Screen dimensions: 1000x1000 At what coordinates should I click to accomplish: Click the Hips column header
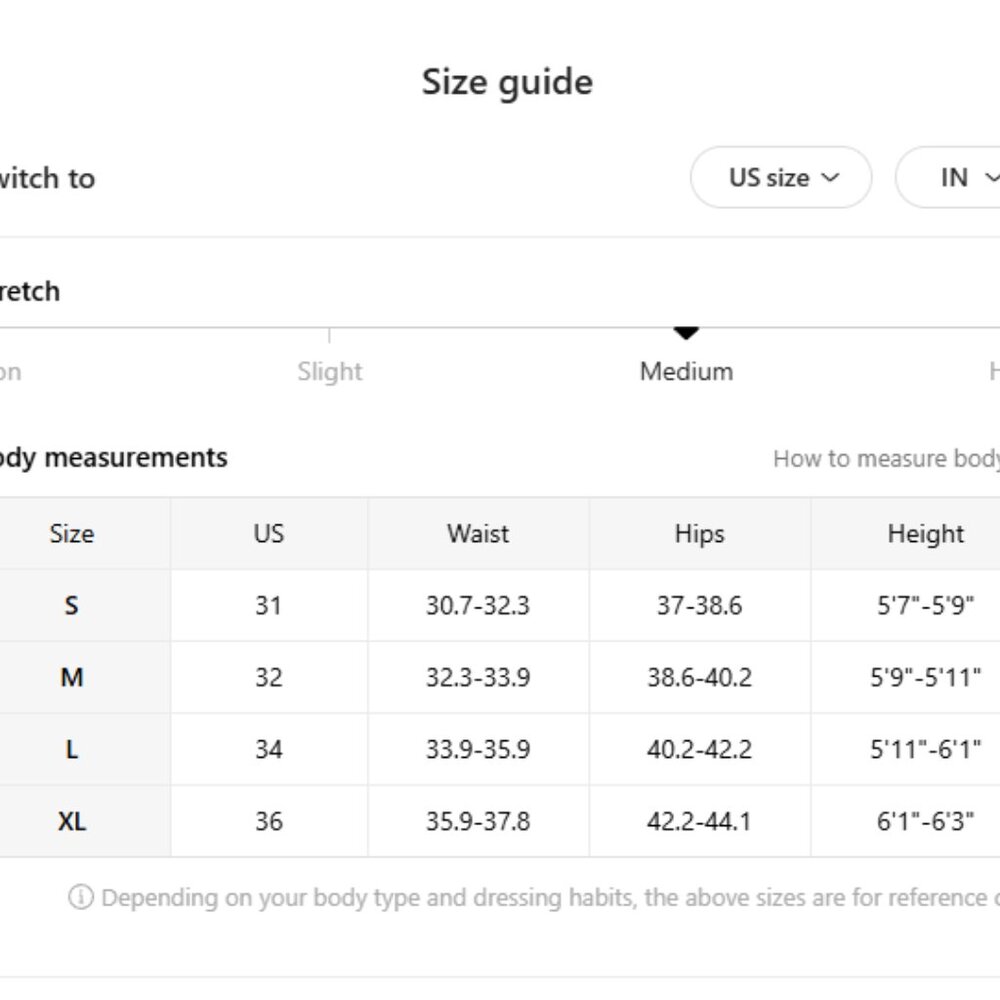click(700, 534)
